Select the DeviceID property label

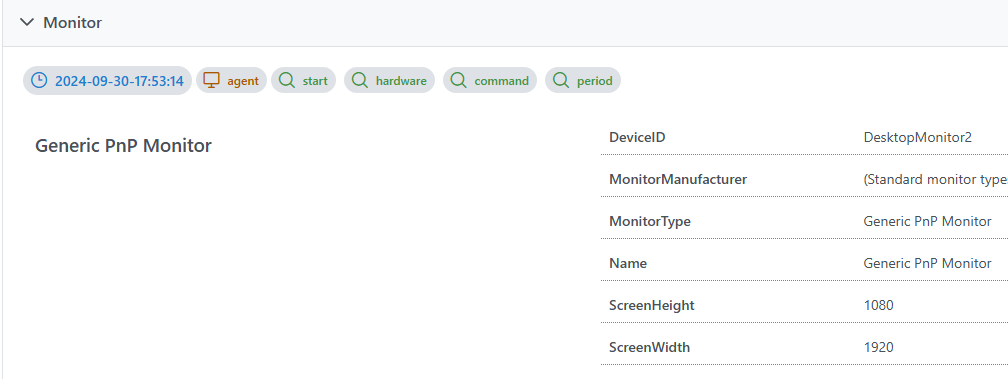[637, 137]
